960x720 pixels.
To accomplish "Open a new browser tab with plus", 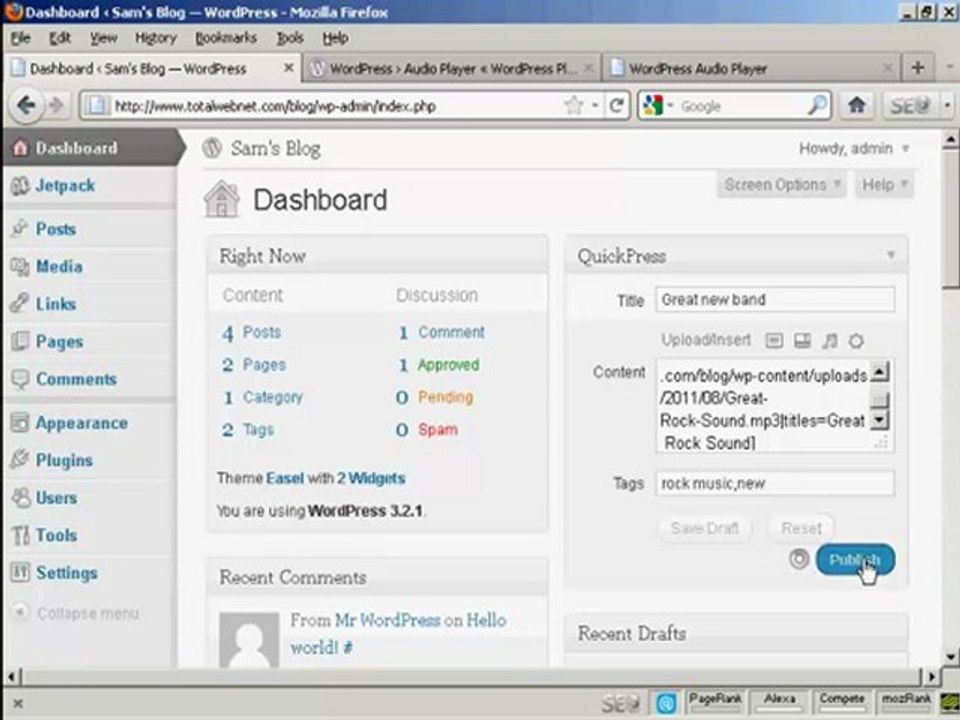I will (918, 67).
